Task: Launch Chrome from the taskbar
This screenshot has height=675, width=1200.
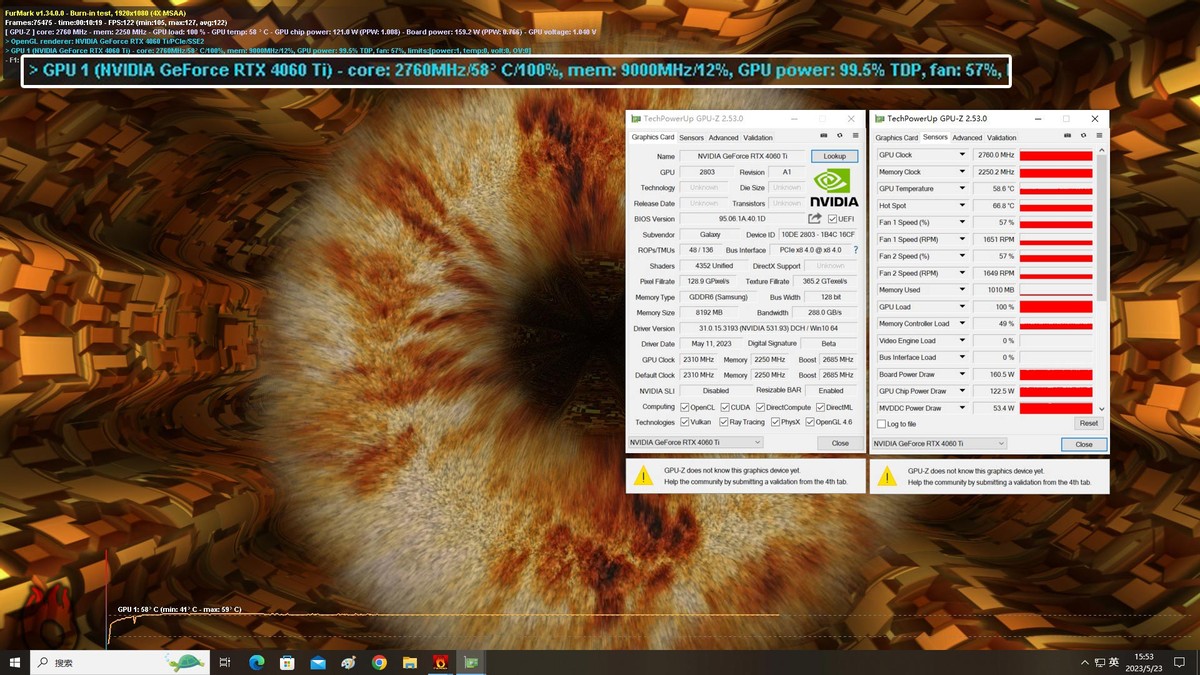Action: 379,662
